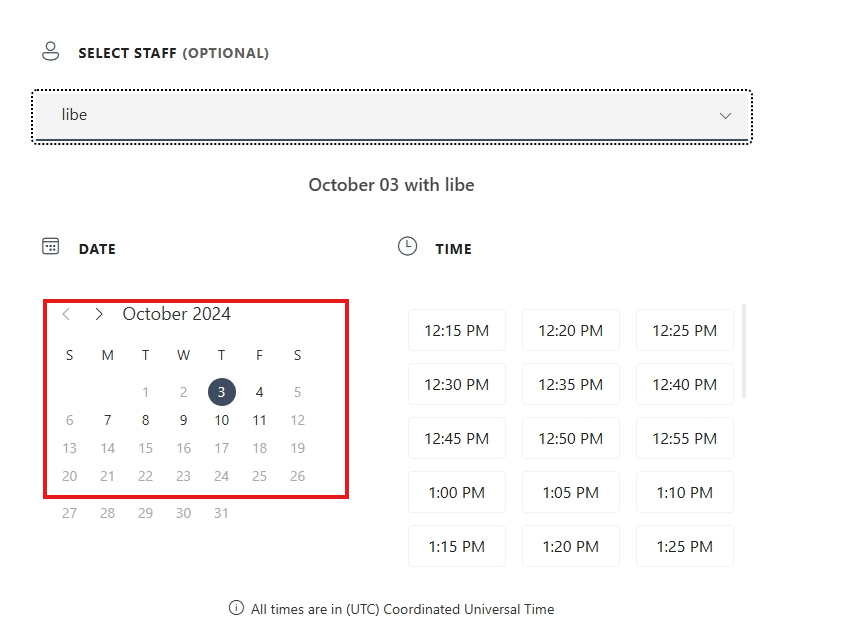Choose the 1:10 PM time slot
Image resolution: width=856 pixels, height=629 pixels.
(685, 492)
